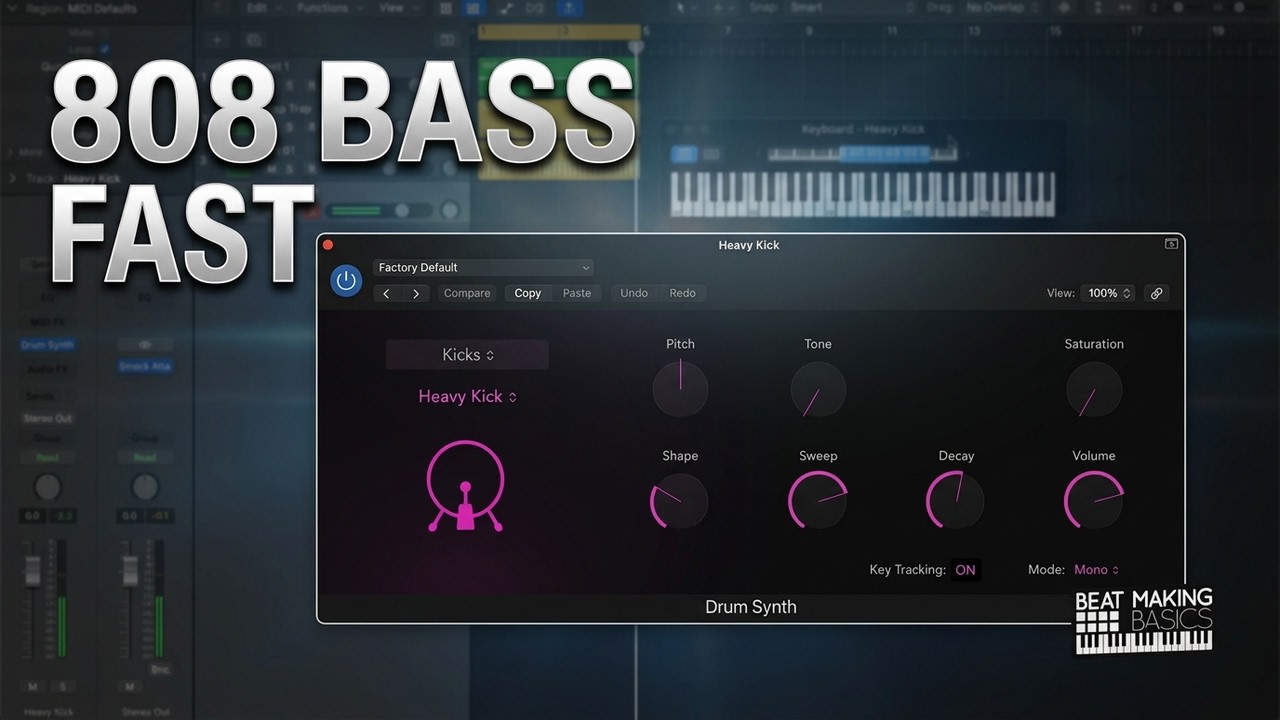This screenshot has height=720, width=1280.
Task: Click the Undo button in plugin header
Action: click(634, 293)
